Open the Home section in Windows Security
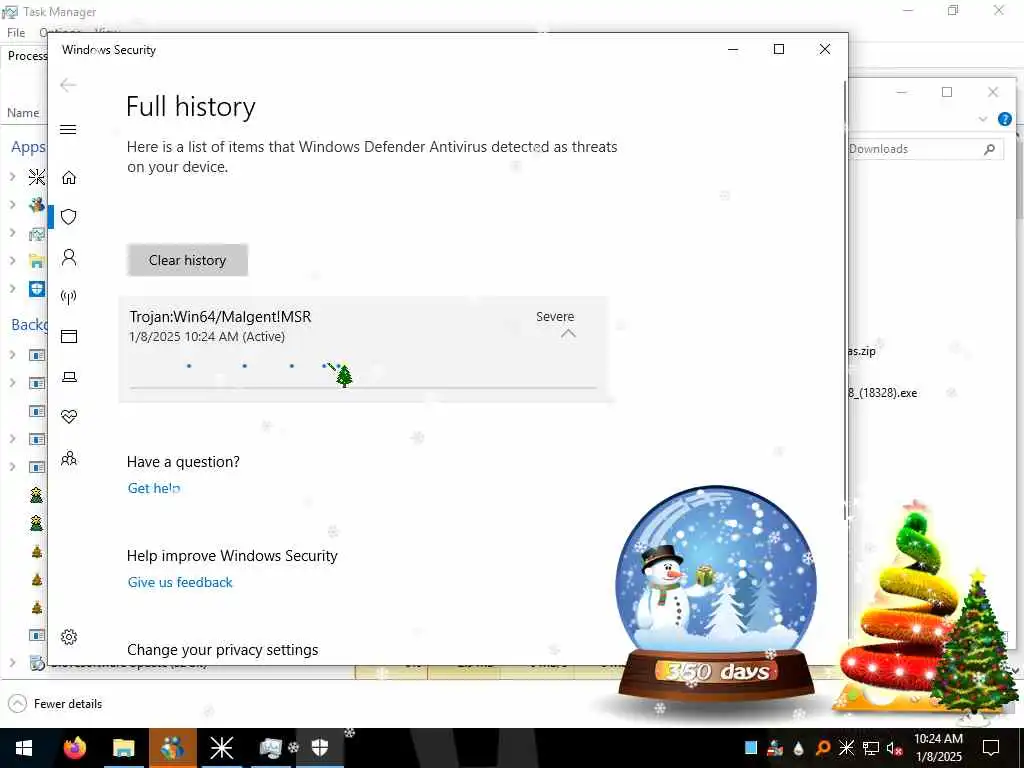1024x768 pixels. click(69, 178)
